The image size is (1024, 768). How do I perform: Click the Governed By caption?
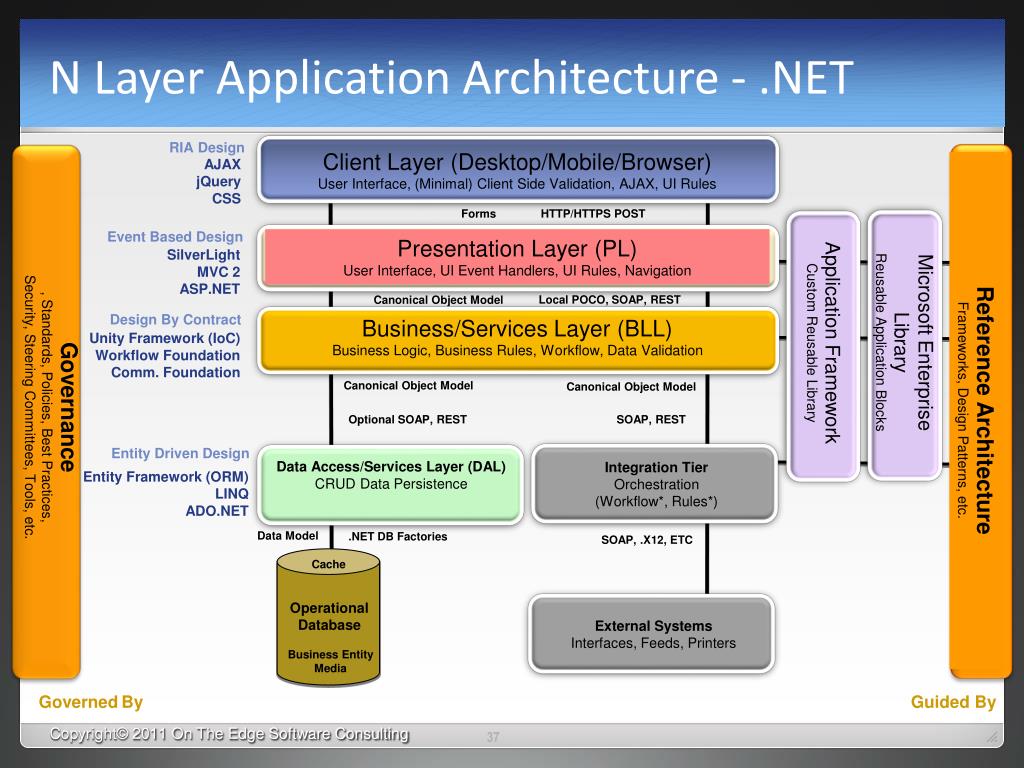91,702
